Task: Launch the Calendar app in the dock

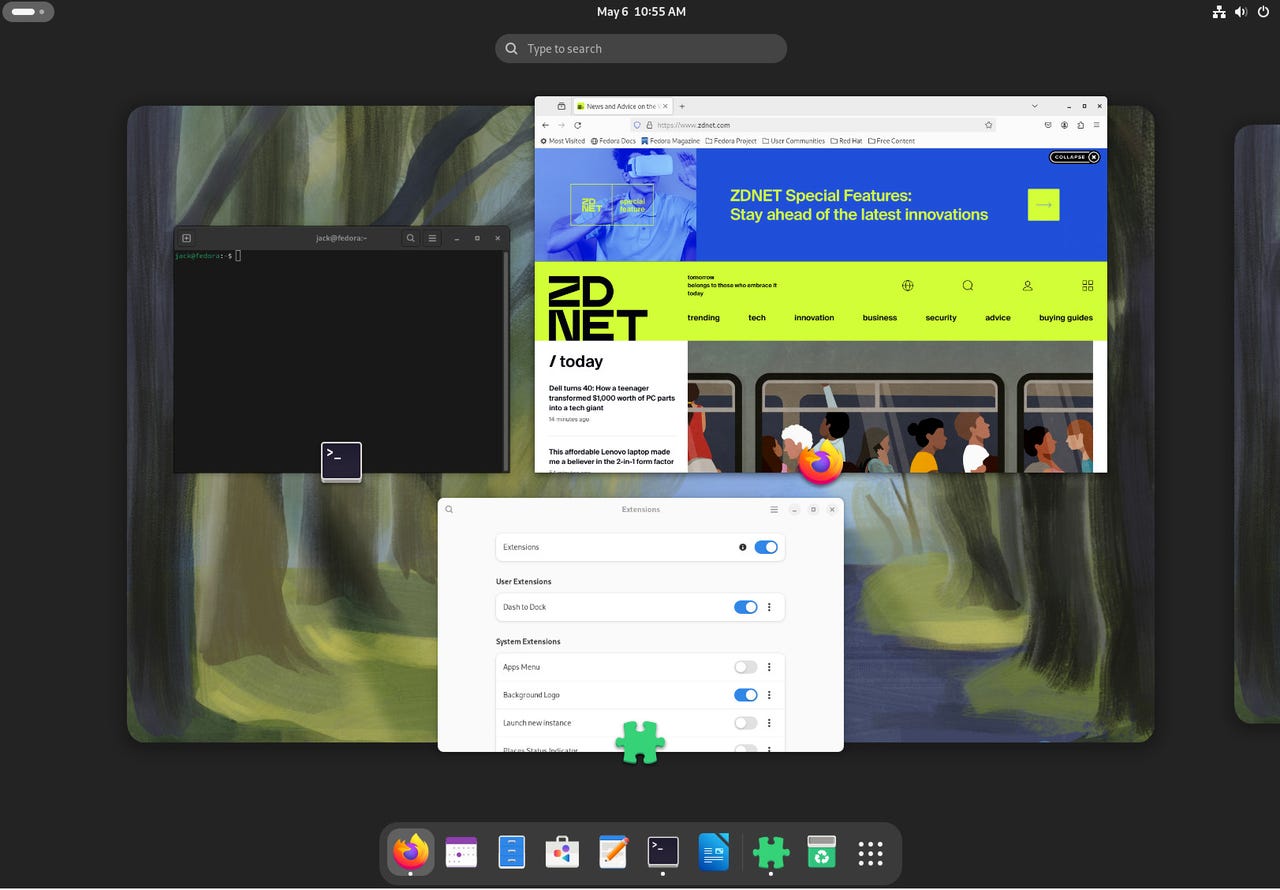Action: pyautogui.click(x=461, y=852)
